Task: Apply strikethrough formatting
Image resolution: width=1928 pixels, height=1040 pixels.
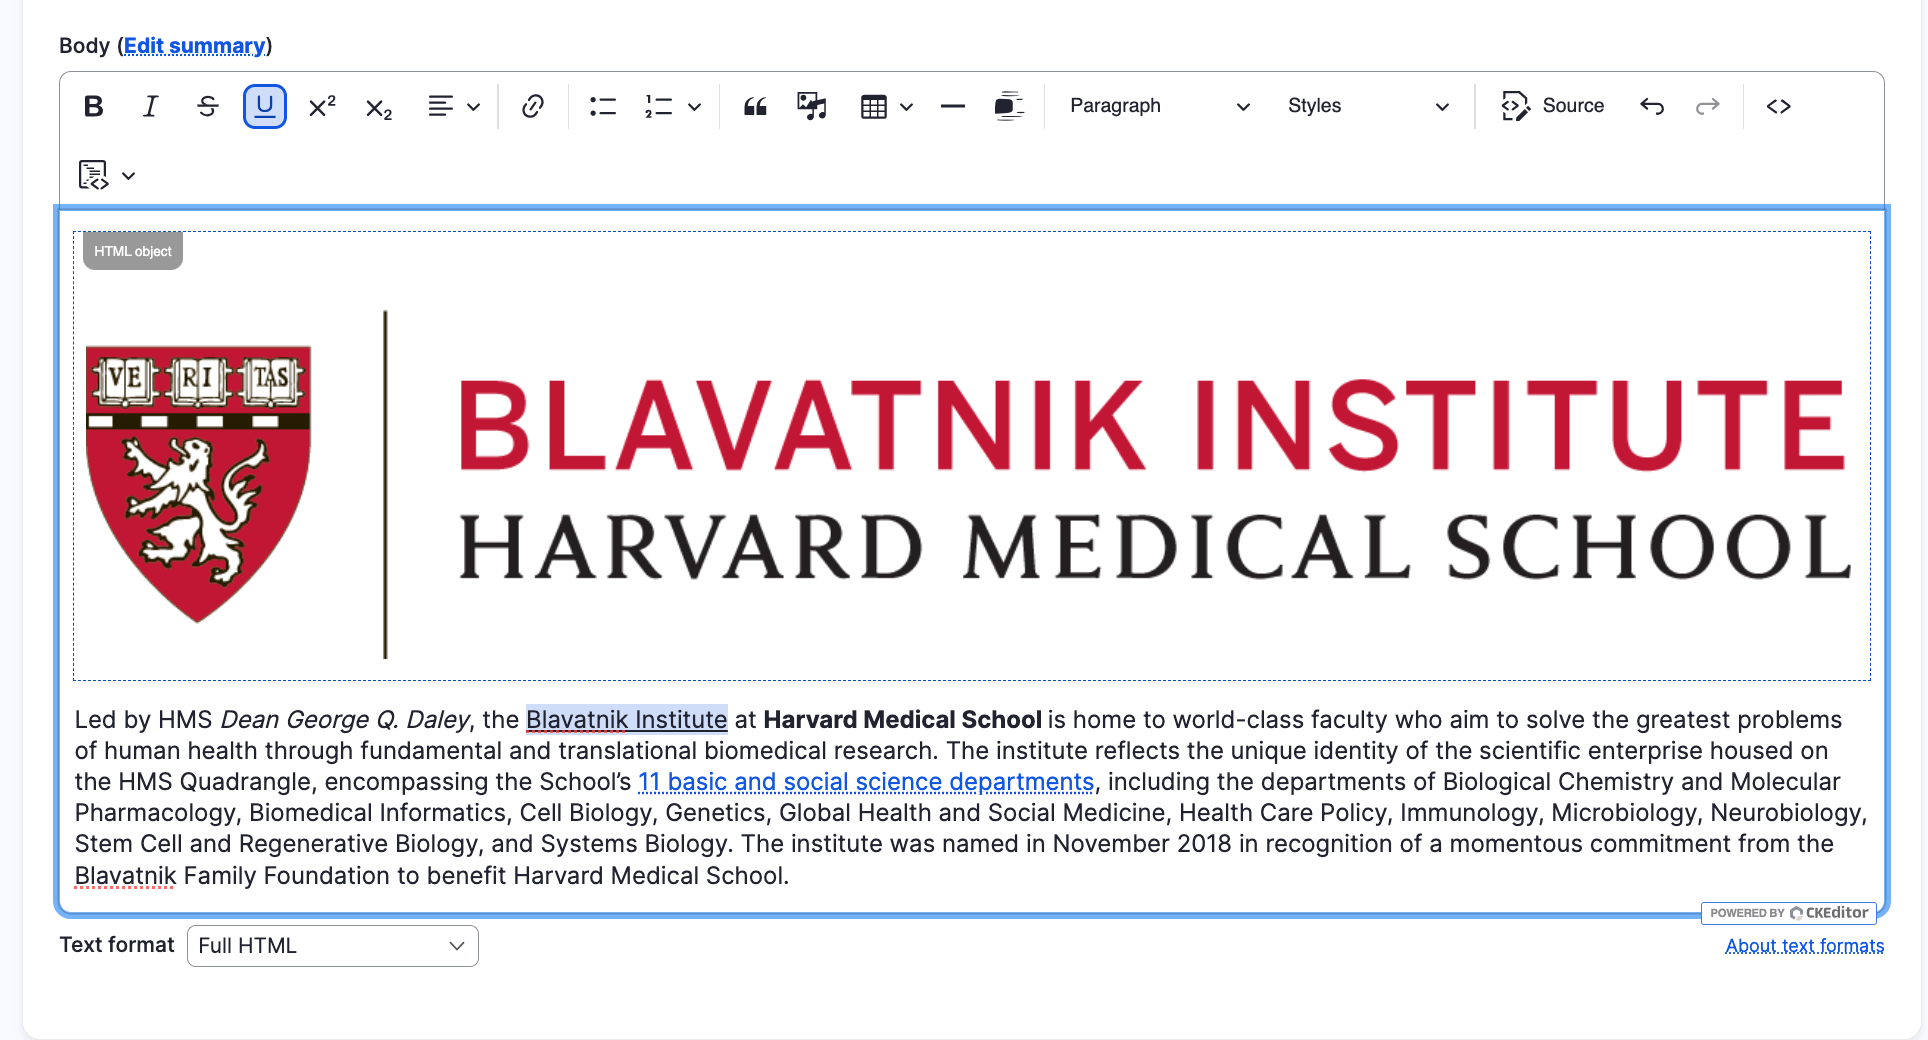Action: [x=207, y=106]
